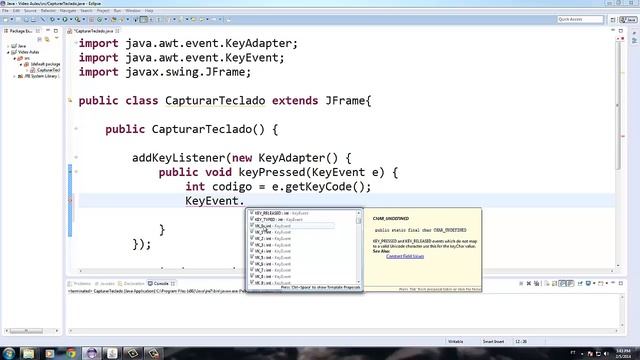Click Pin Console icon
The width and height of the screenshot is (640, 360).
click(580, 283)
